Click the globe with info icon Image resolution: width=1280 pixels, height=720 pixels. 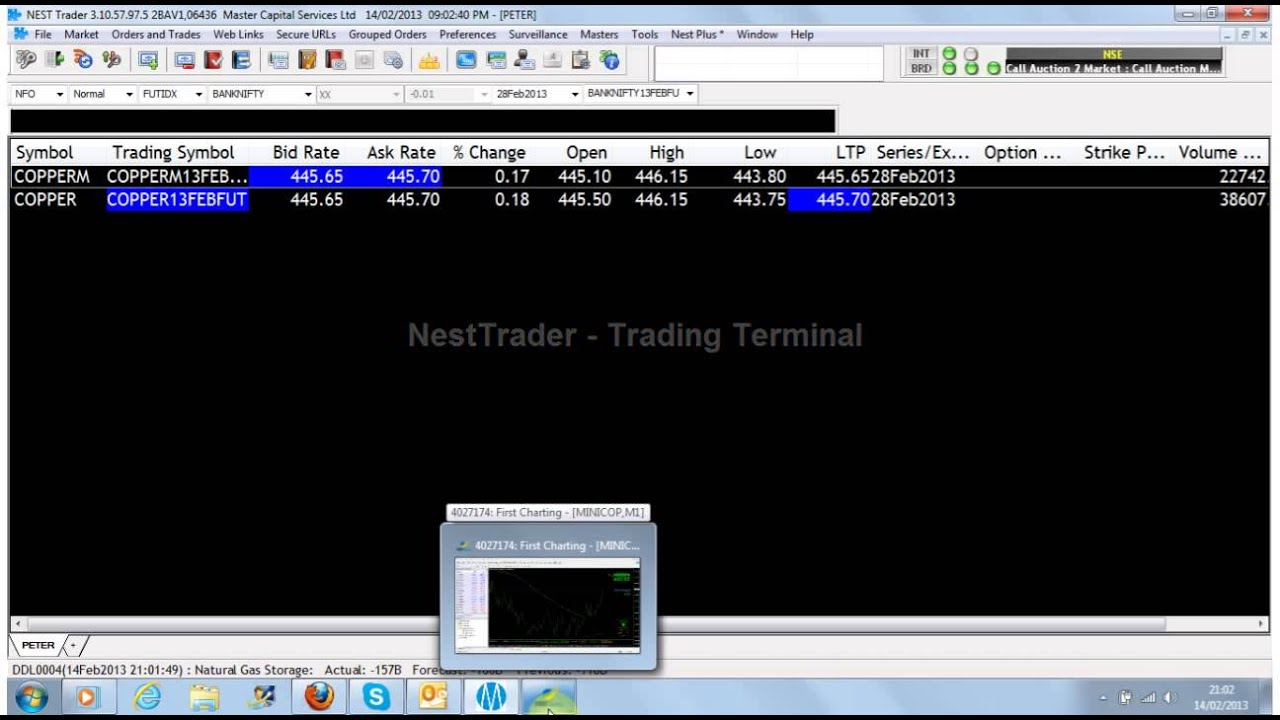click(609, 60)
